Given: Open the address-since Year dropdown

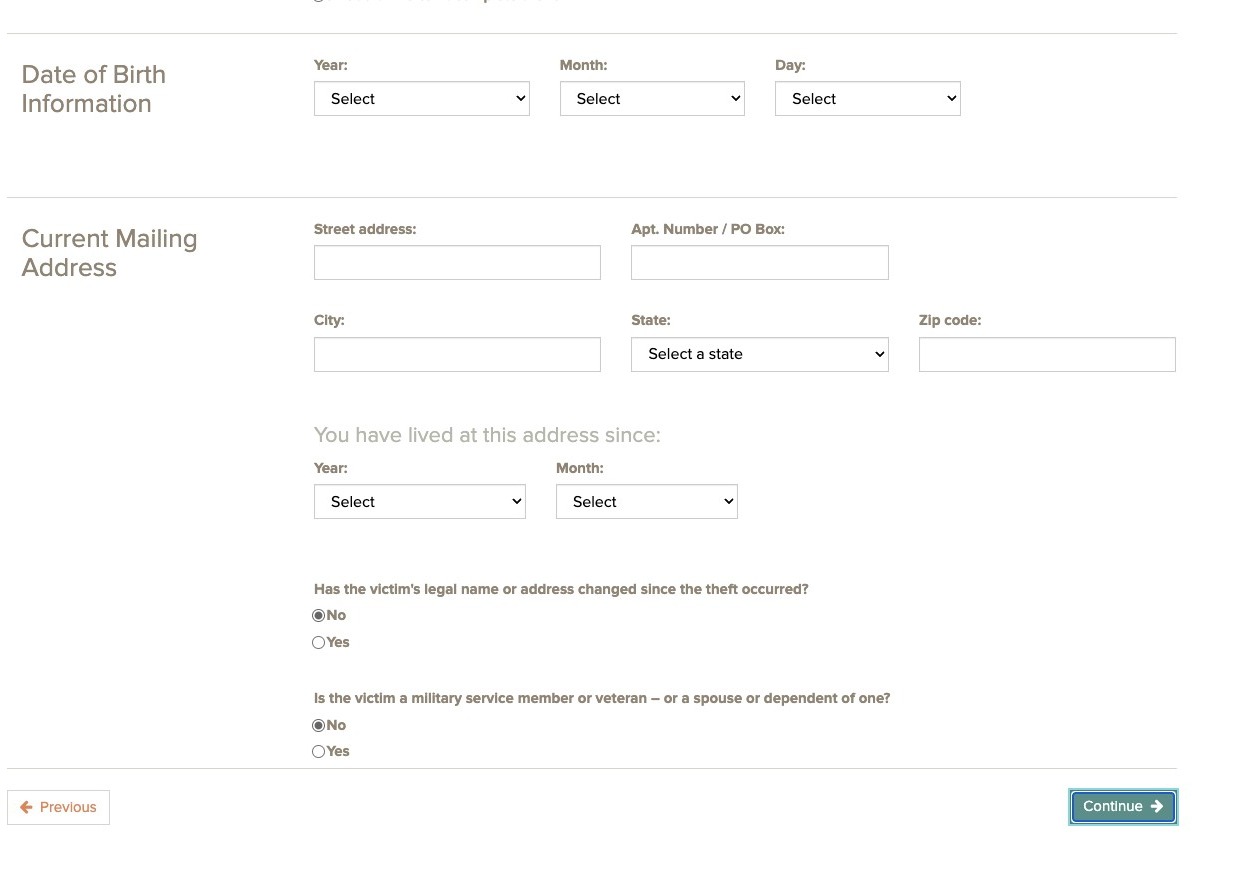Looking at the screenshot, I should (419, 502).
